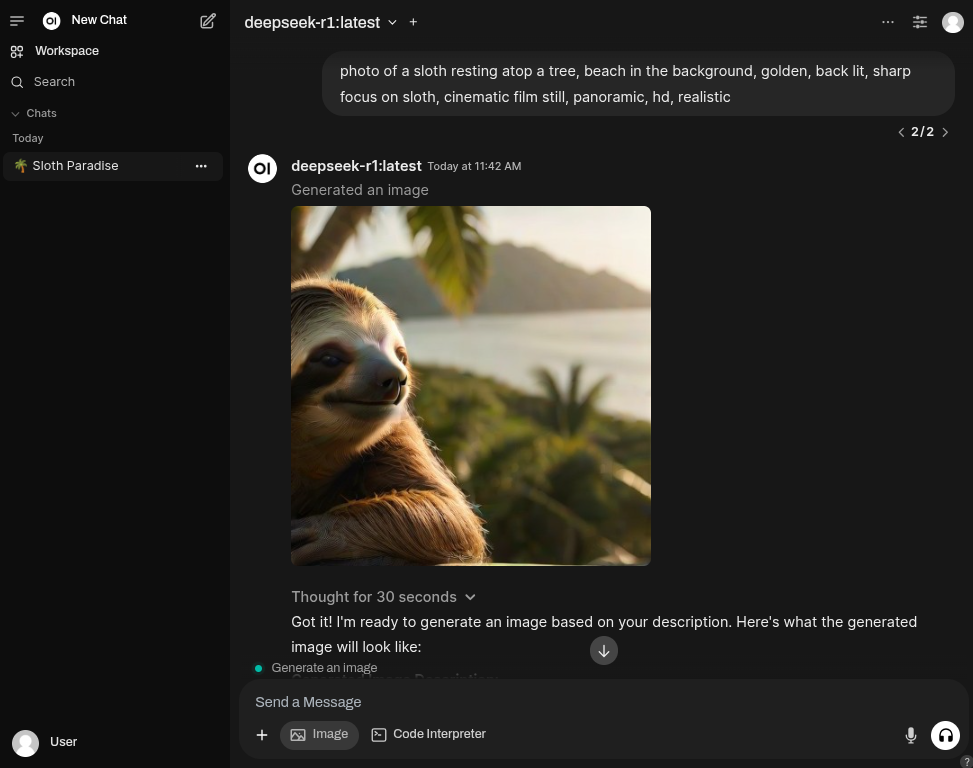Viewport: 973px width, 768px height.
Task: View the previous response version with the left arrow
Action: (x=901, y=132)
